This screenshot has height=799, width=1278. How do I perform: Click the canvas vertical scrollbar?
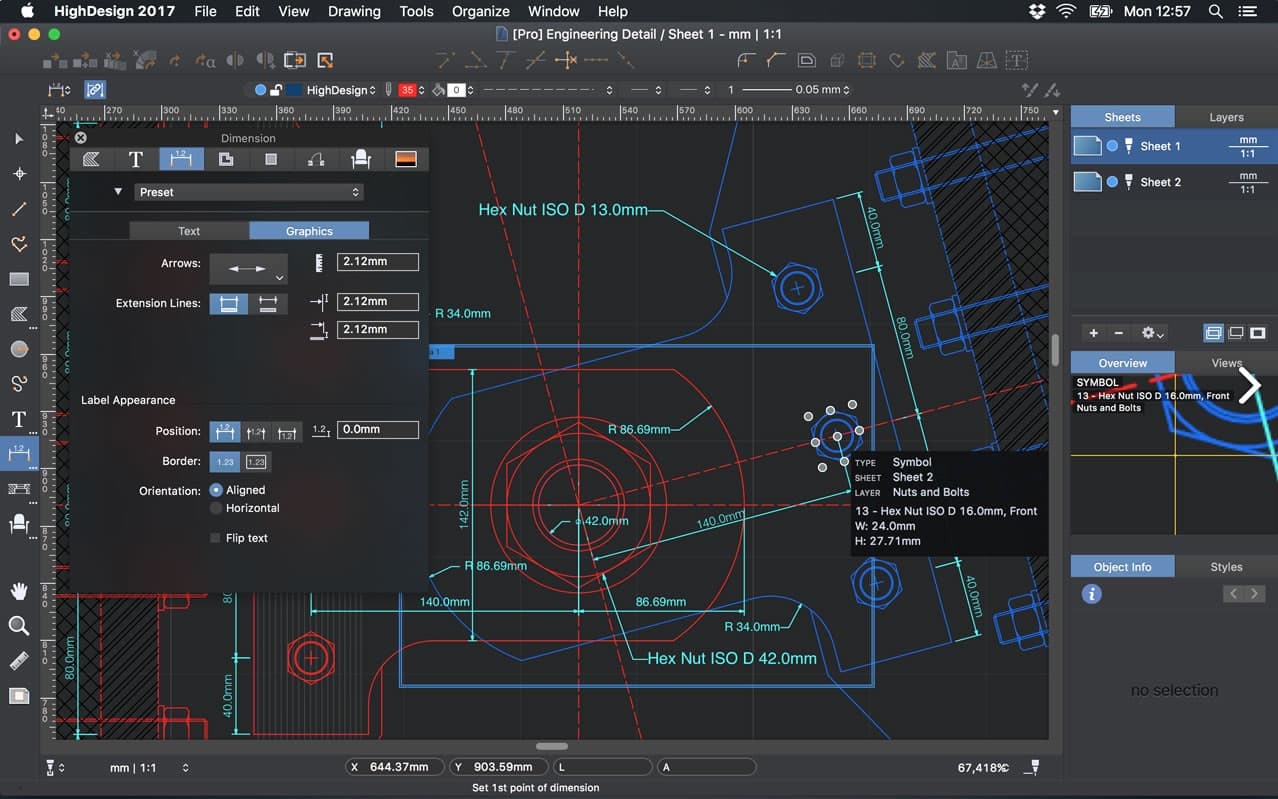click(x=1055, y=350)
